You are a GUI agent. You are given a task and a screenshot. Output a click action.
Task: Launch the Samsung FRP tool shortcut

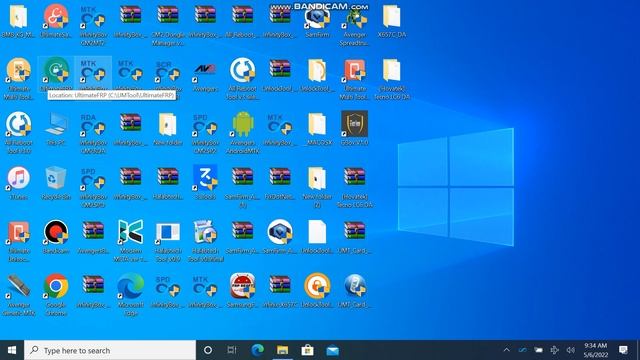pos(242,291)
